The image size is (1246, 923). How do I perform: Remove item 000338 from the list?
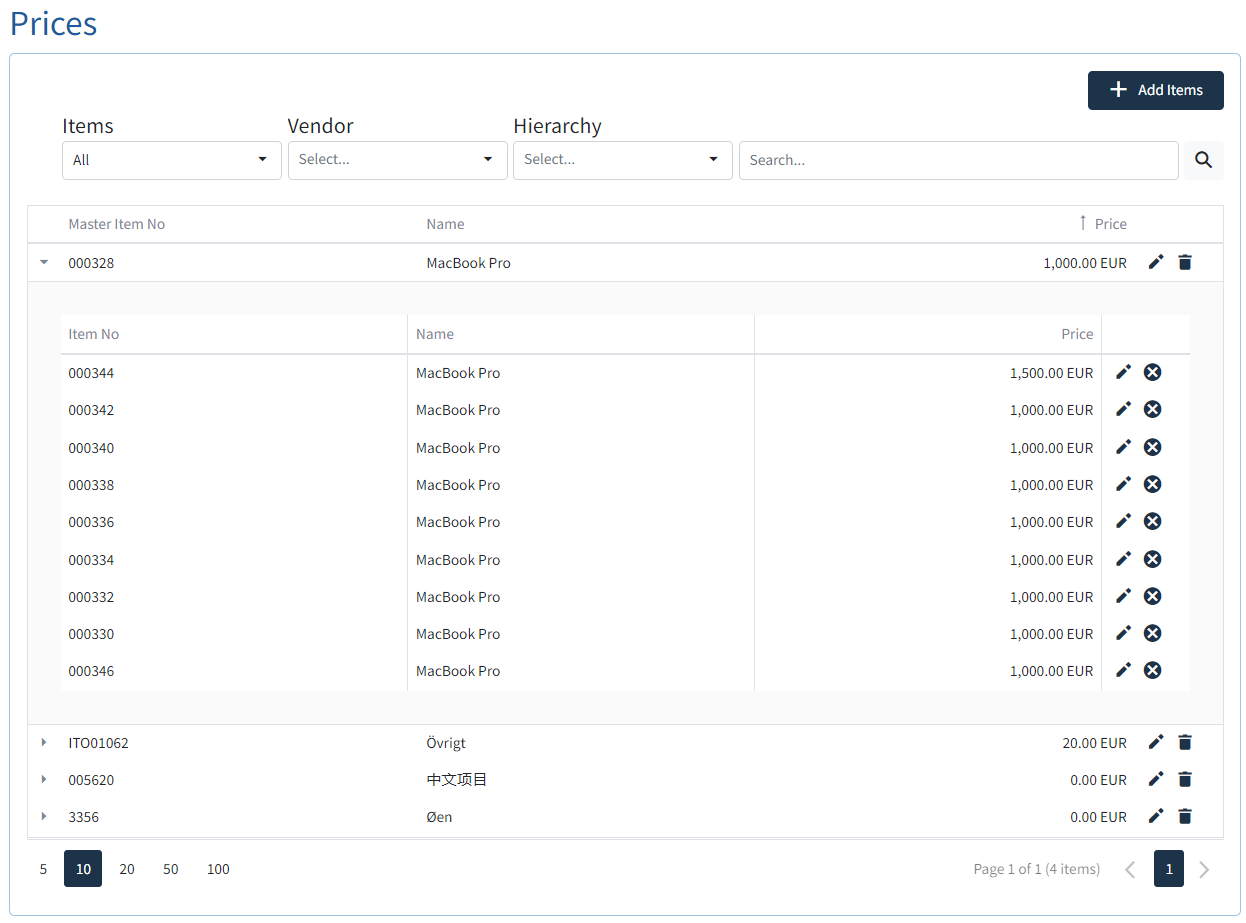pos(1152,484)
